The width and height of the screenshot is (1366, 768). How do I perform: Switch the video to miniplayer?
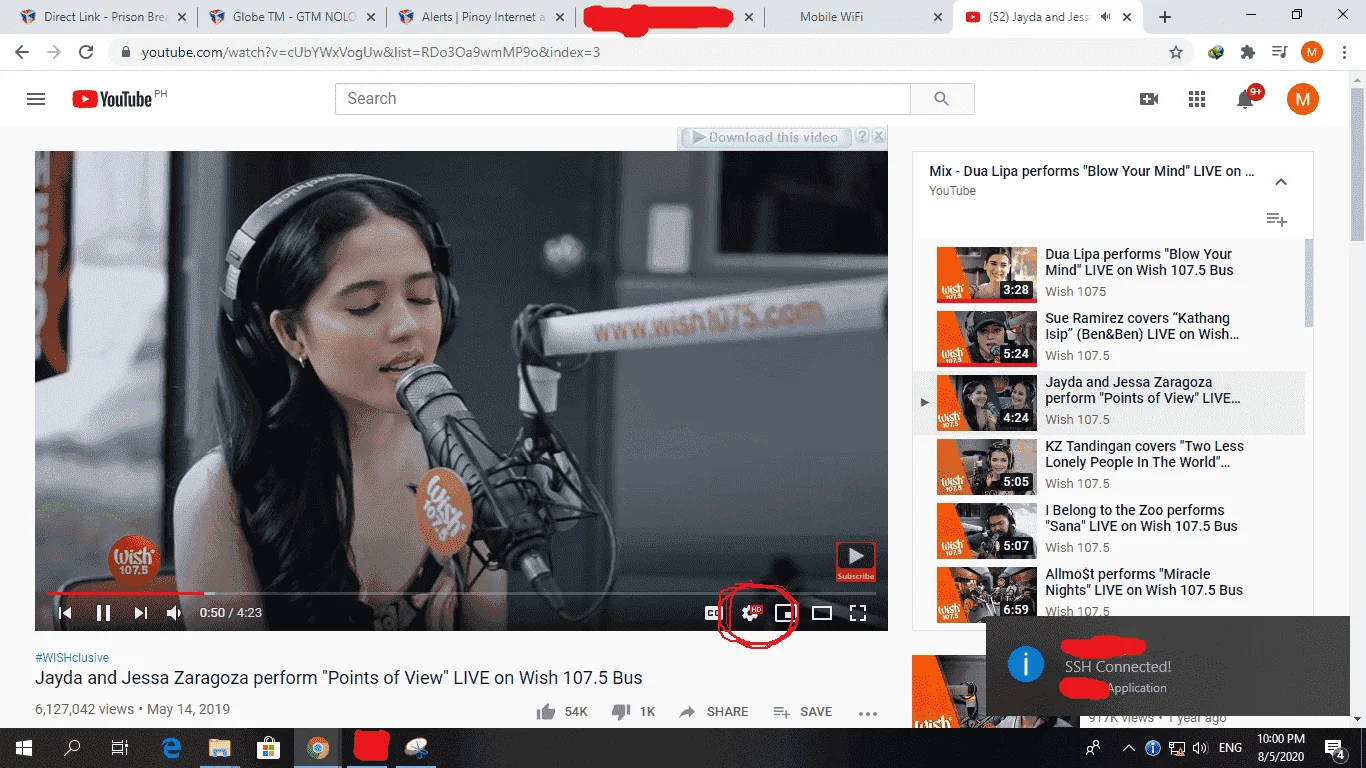tap(786, 613)
